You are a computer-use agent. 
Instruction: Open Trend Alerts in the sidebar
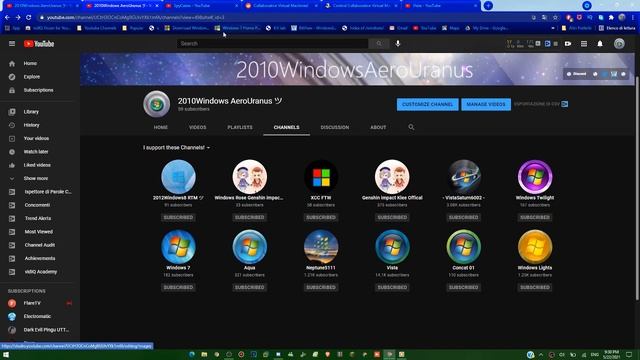click(x=39, y=218)
